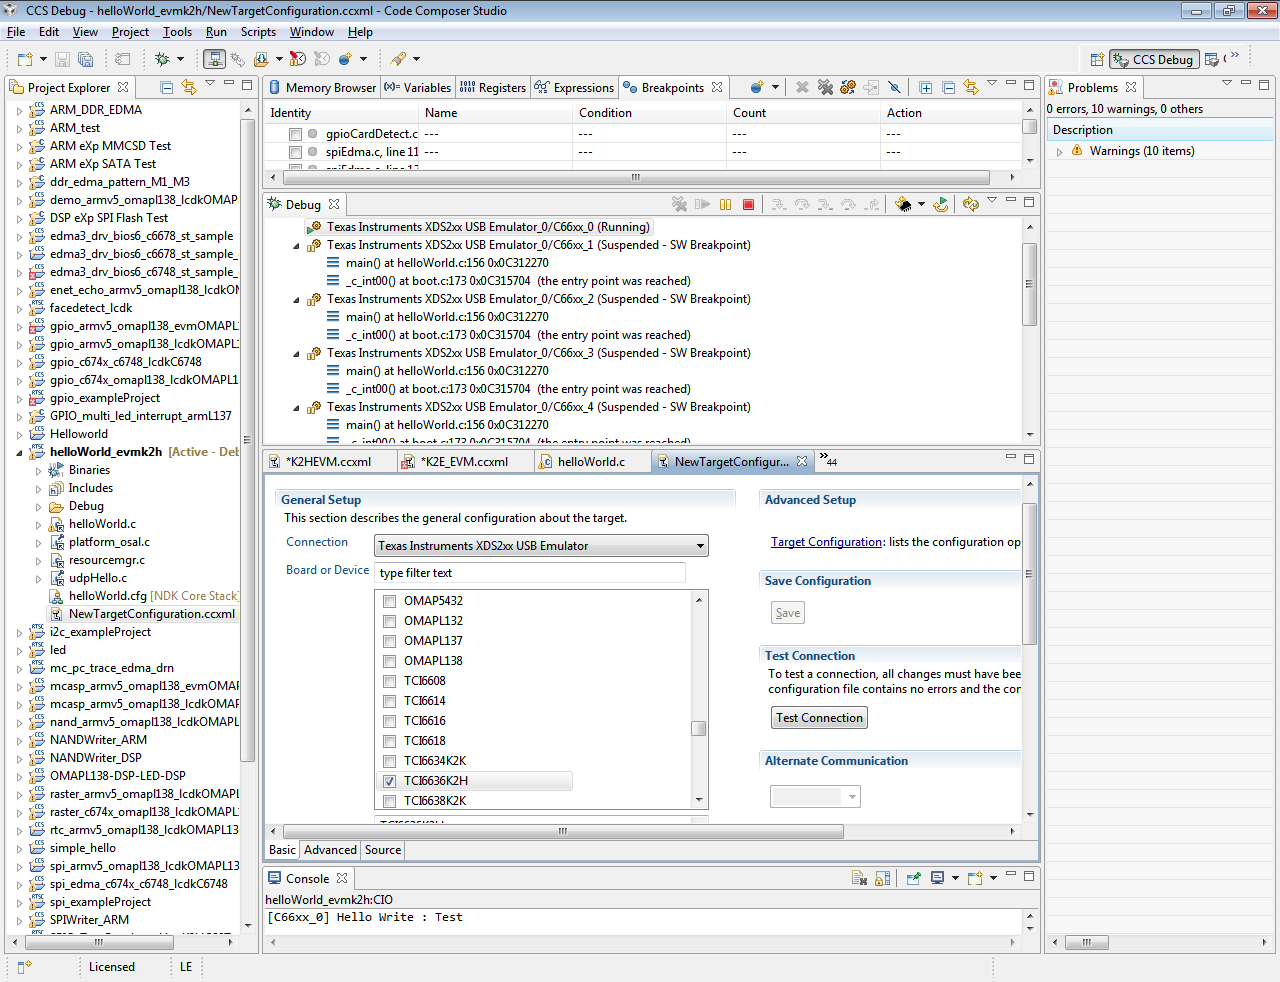Click the Save configuration button

pos(788,613)
